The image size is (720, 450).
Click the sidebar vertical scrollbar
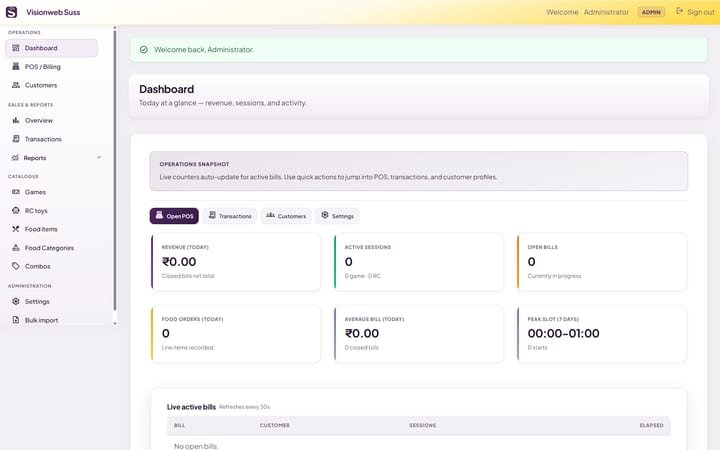pos(115,170)
